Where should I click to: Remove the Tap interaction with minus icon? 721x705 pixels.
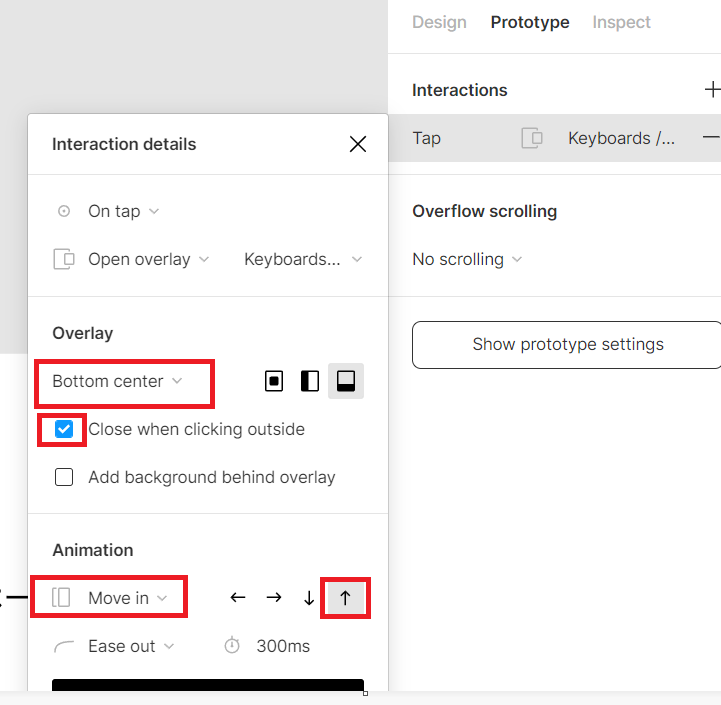pos(711,137)
